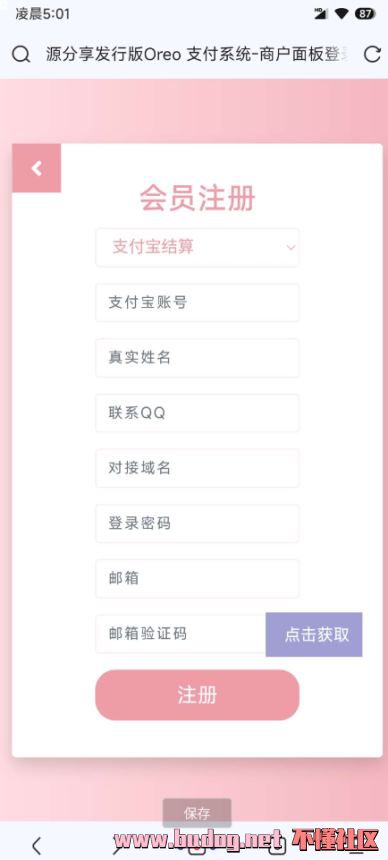
Task: Click into the 联系QQ field
Action: click(197, 413)
